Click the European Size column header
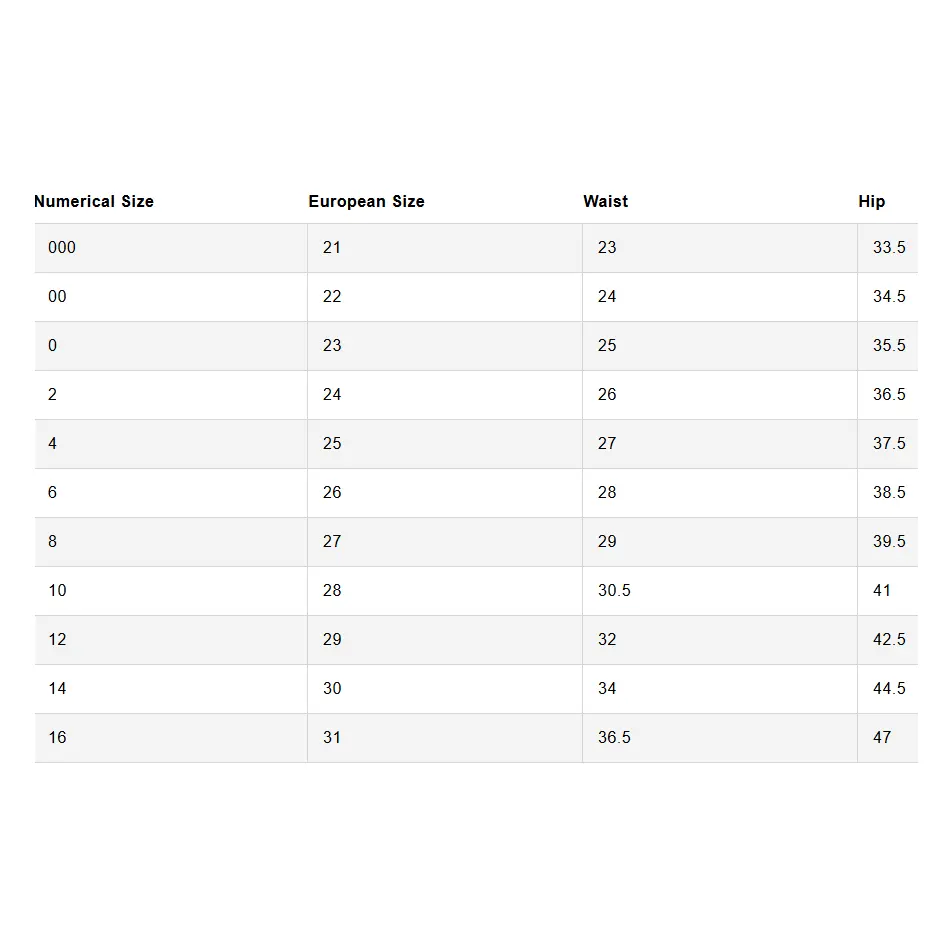Viewport: 941px width, 941px height. [x=366, y=201]
